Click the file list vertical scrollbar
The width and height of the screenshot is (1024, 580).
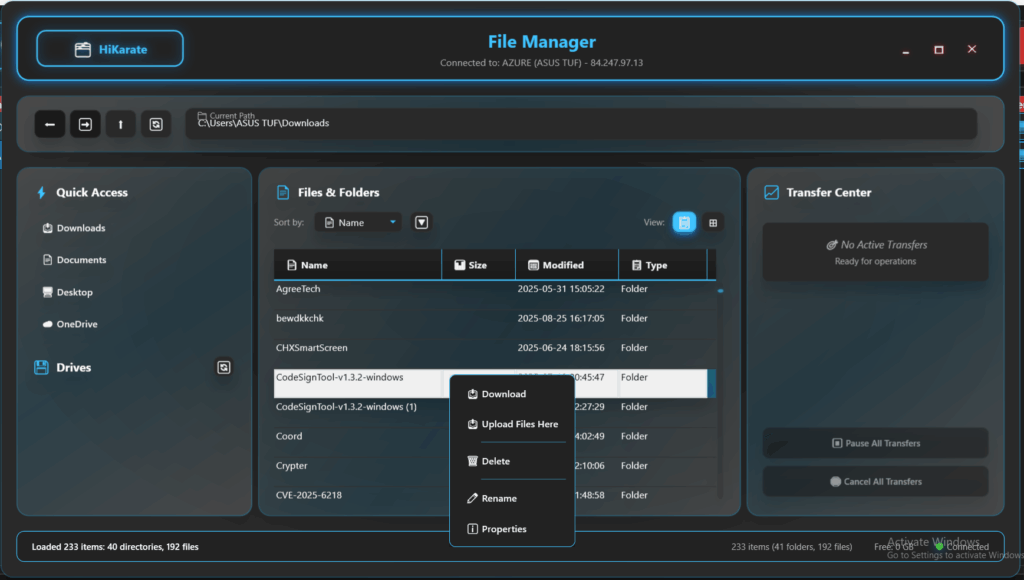pos(720,400)
